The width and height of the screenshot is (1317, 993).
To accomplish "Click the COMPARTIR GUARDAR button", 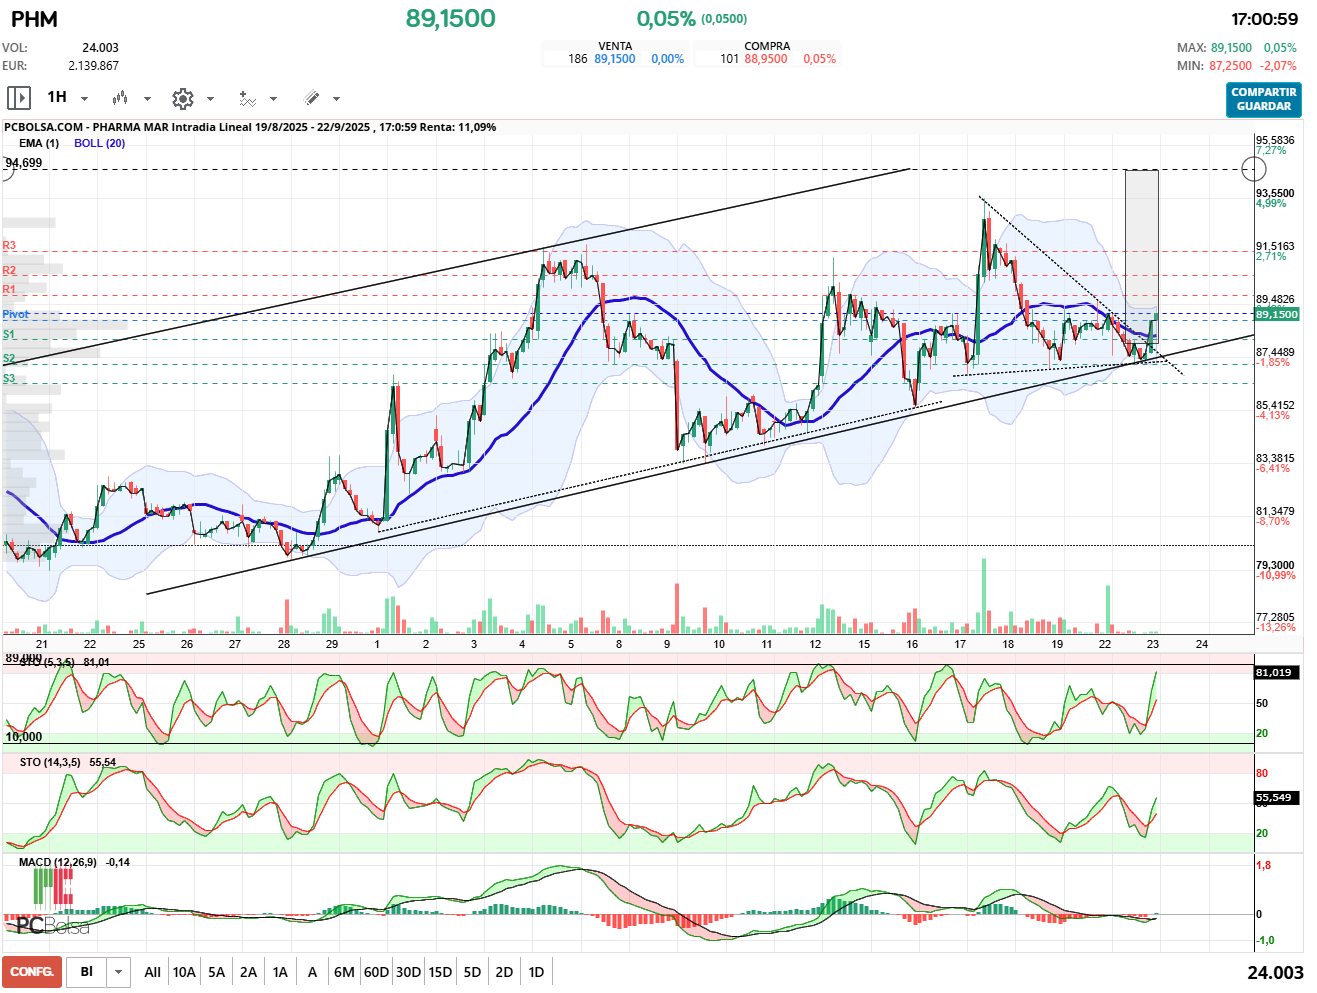I will coord(1264,99).
